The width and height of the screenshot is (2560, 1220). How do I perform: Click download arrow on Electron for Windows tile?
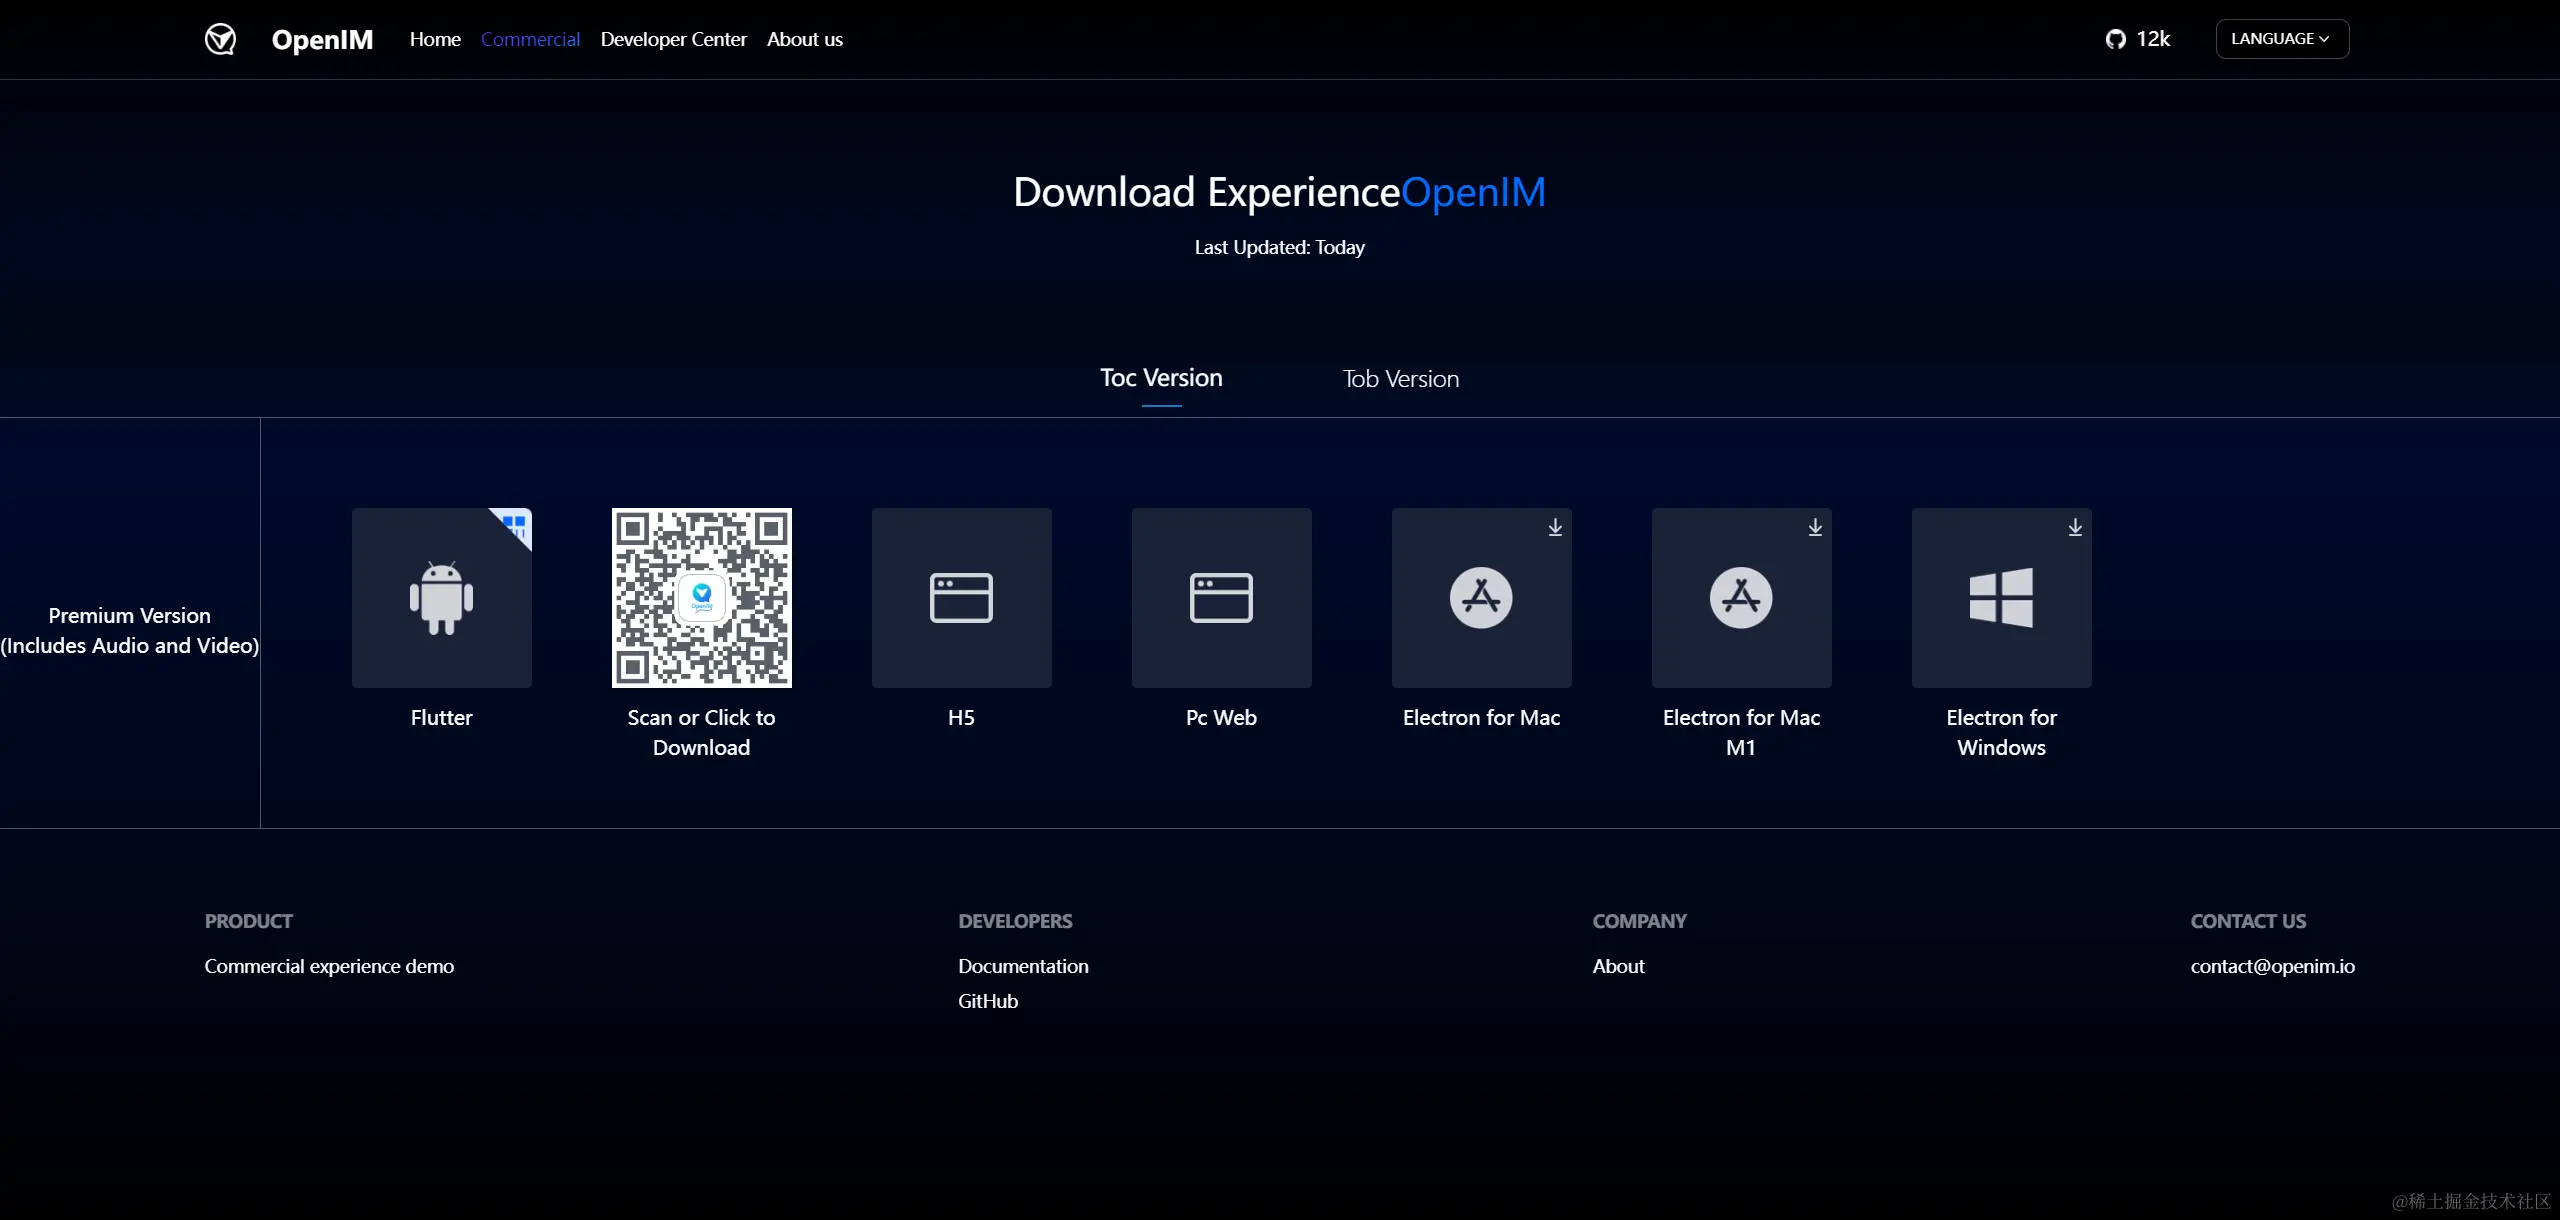[x=2075, y=527]
